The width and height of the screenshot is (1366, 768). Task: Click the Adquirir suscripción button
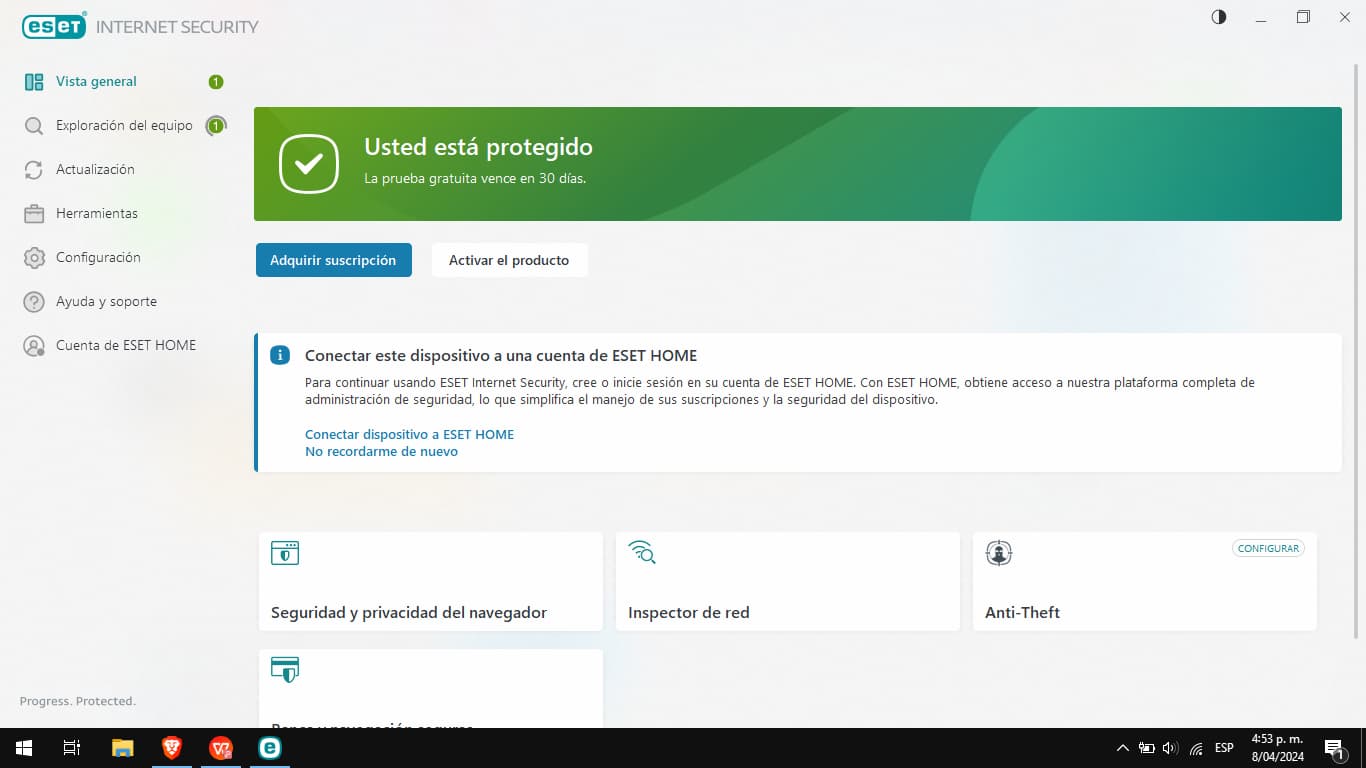click(x=334, y=260)
